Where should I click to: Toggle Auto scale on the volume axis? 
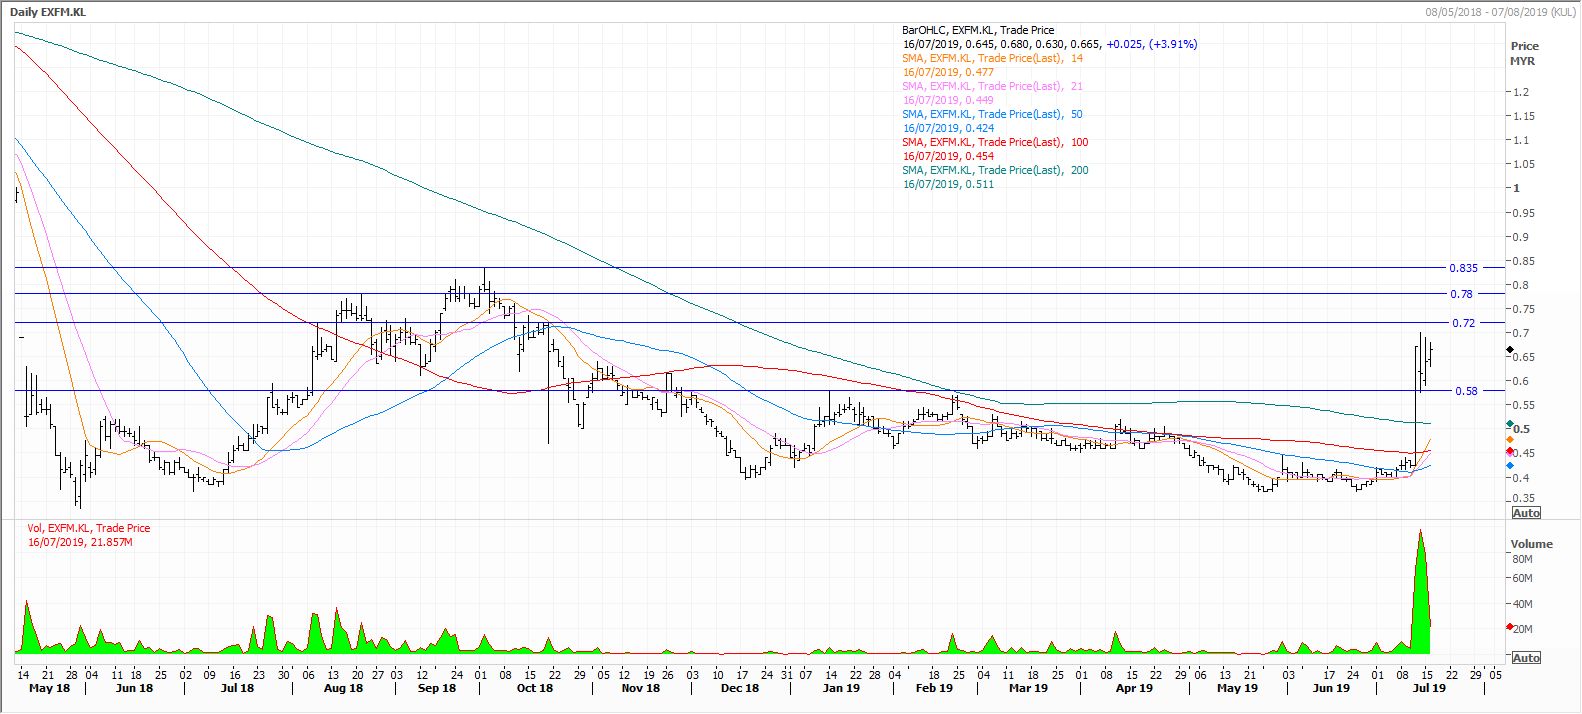click(1526, 658)
